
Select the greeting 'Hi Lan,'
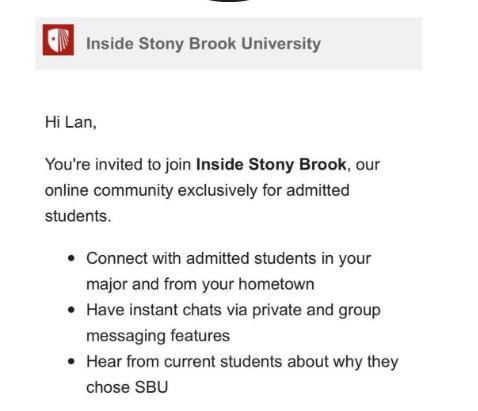pyautogui.click(x=71, y=122)
